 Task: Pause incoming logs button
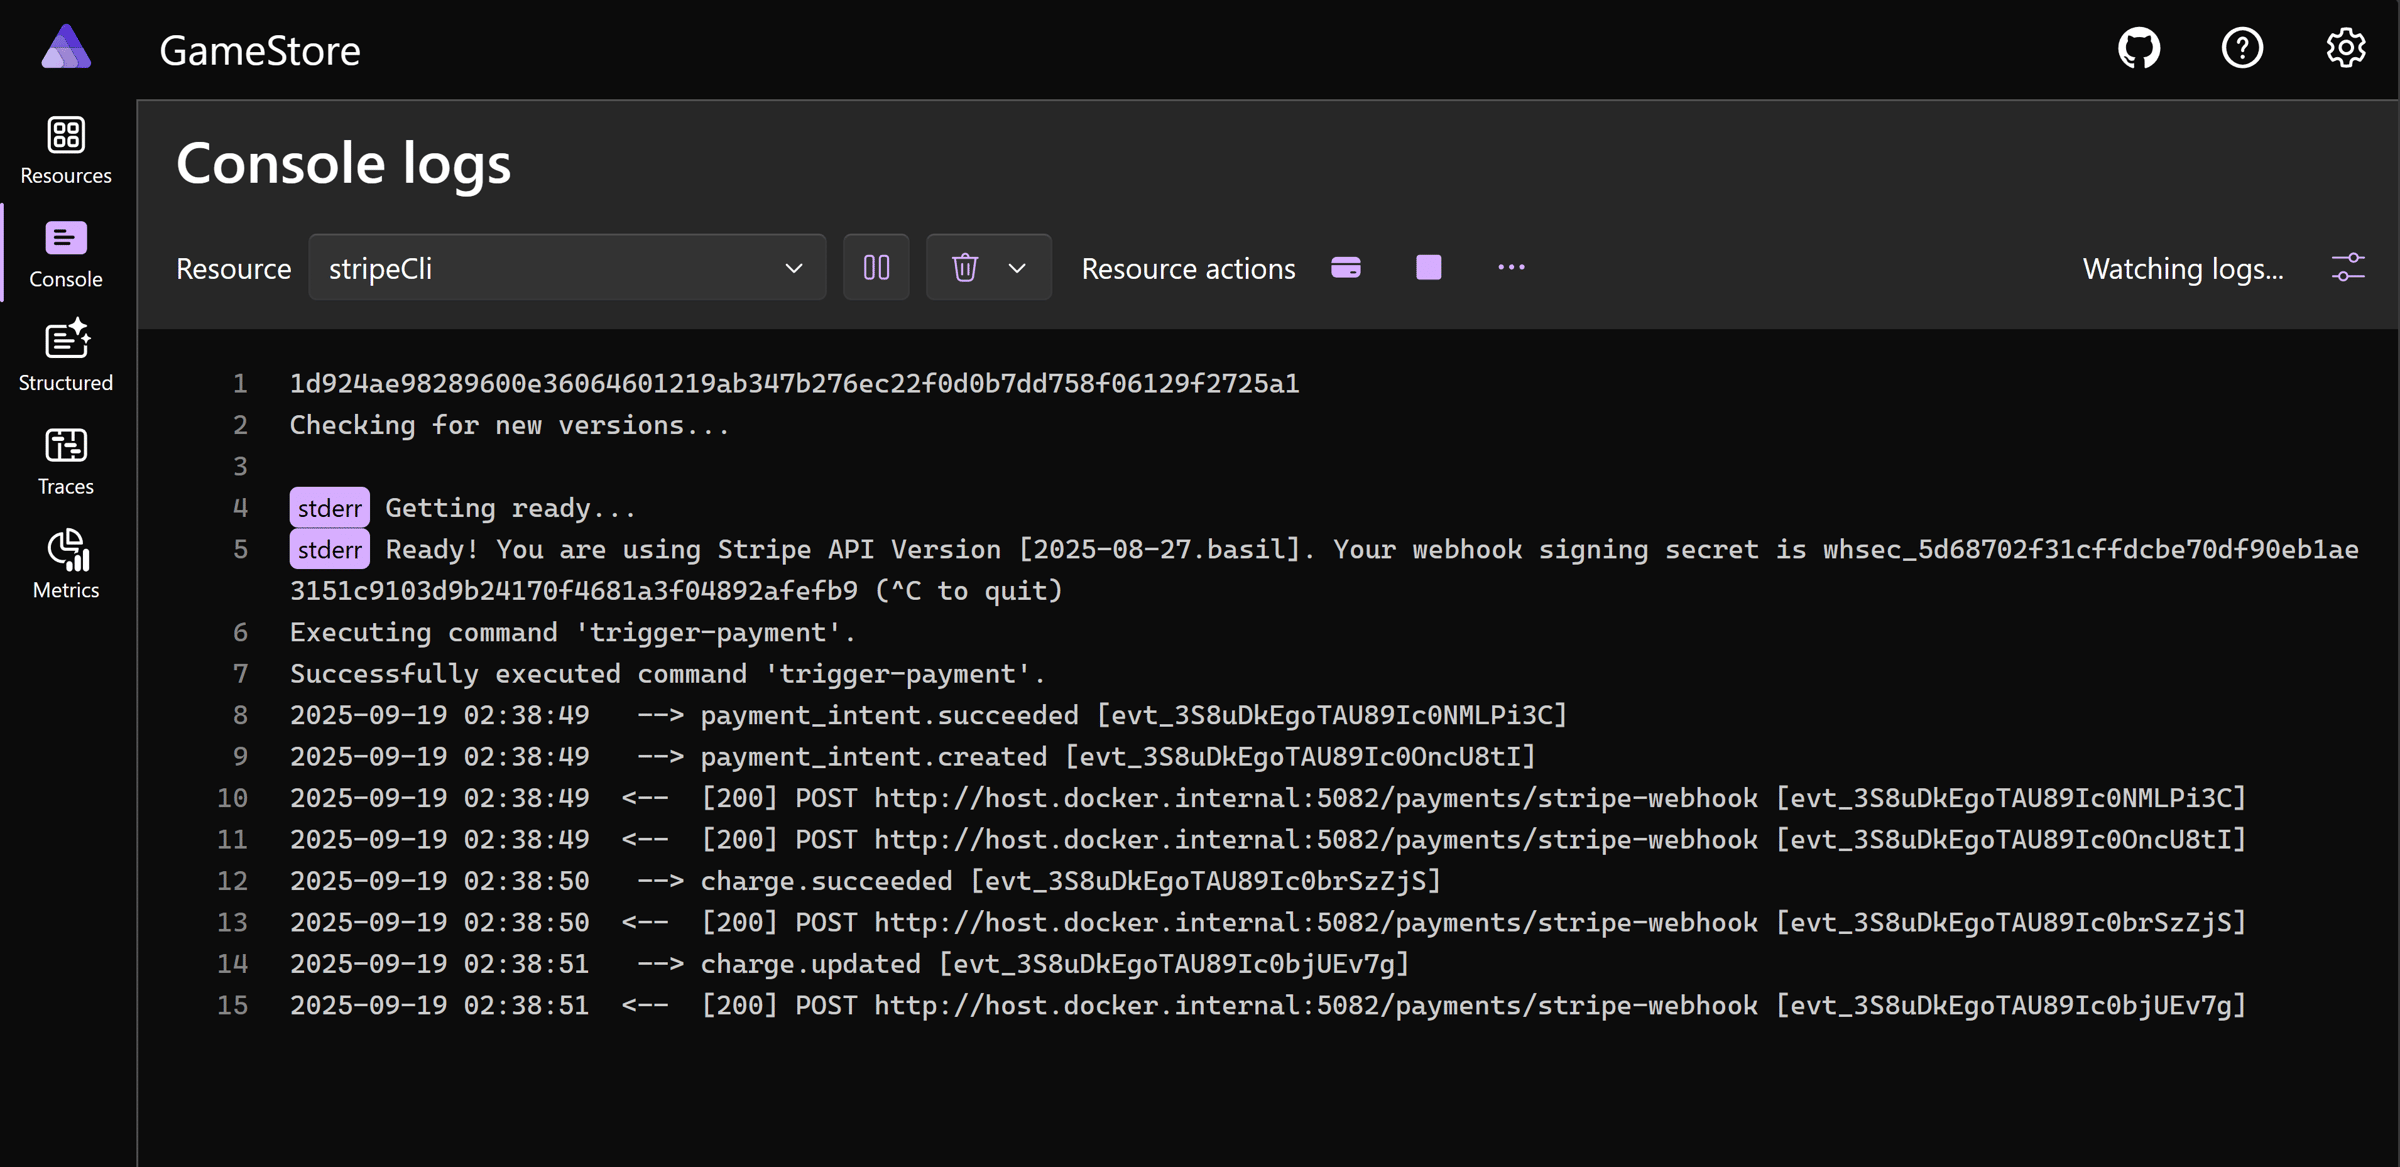(x=876, y=268)
